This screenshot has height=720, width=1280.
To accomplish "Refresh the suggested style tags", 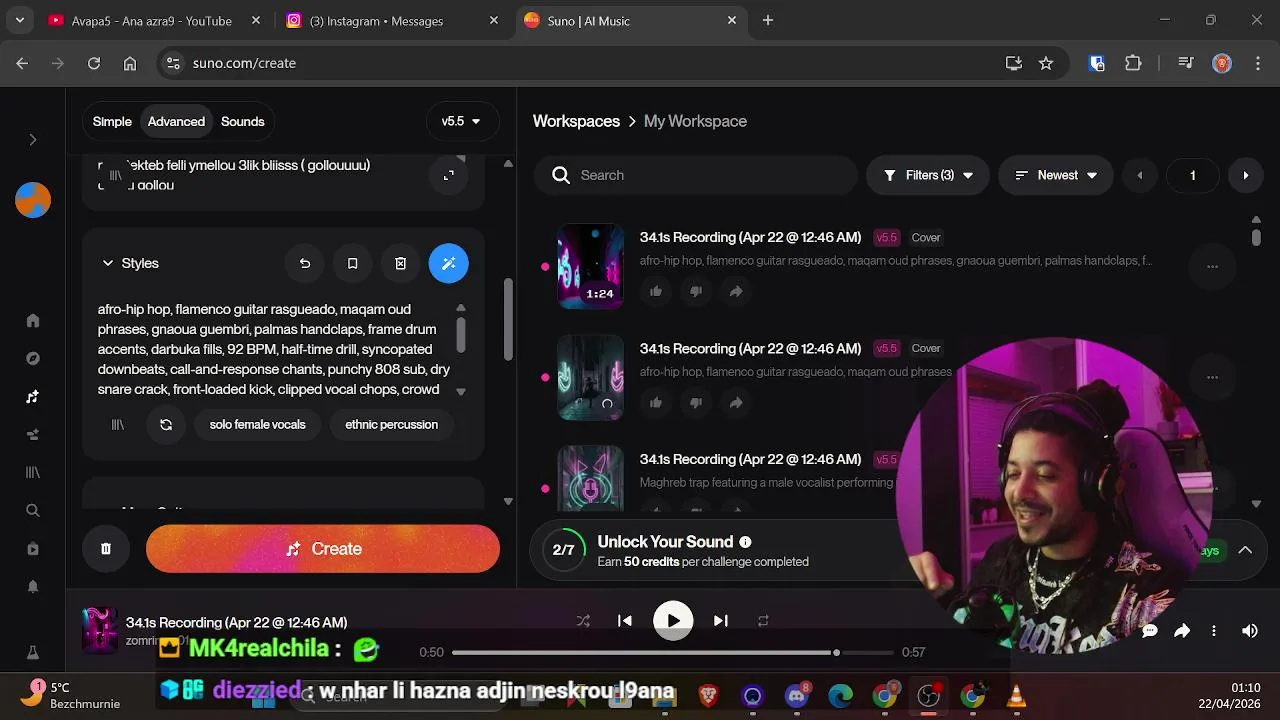I will coord(166,424).
